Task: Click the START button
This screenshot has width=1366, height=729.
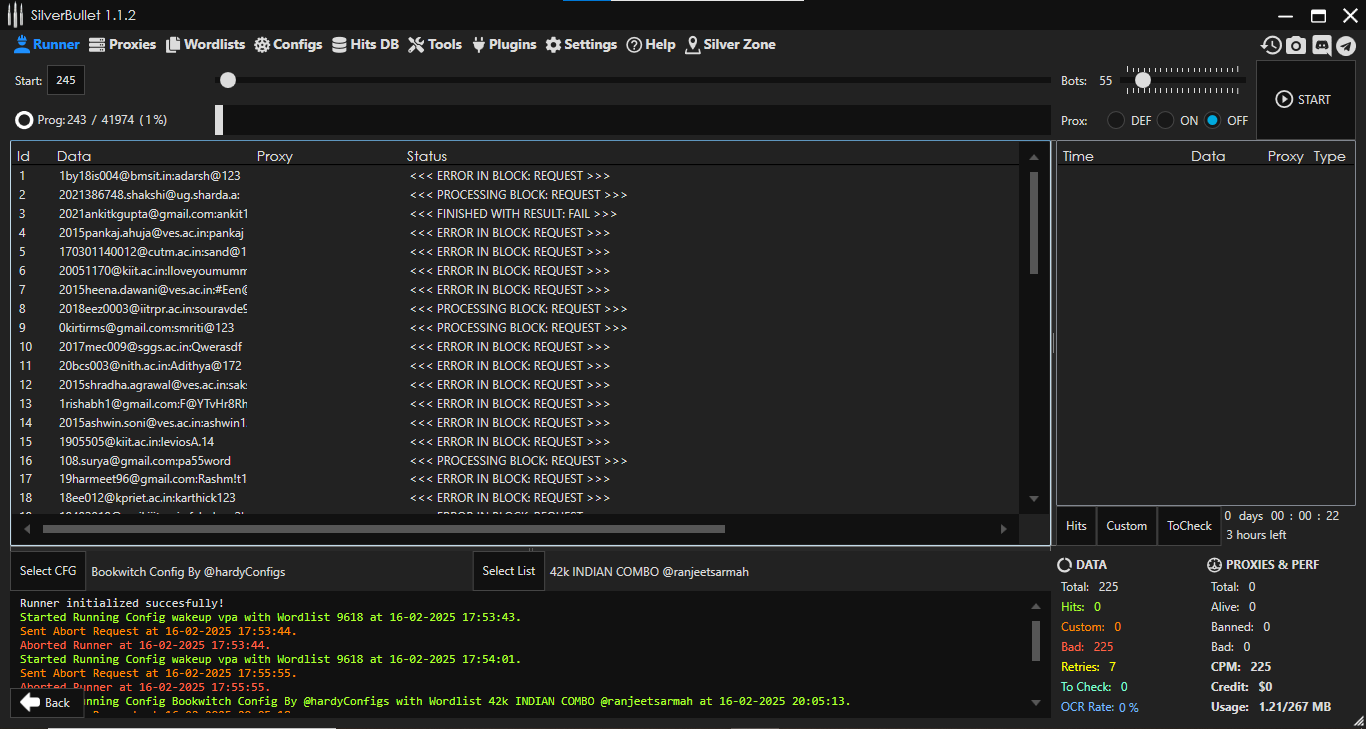Action: click(1304, 100)
